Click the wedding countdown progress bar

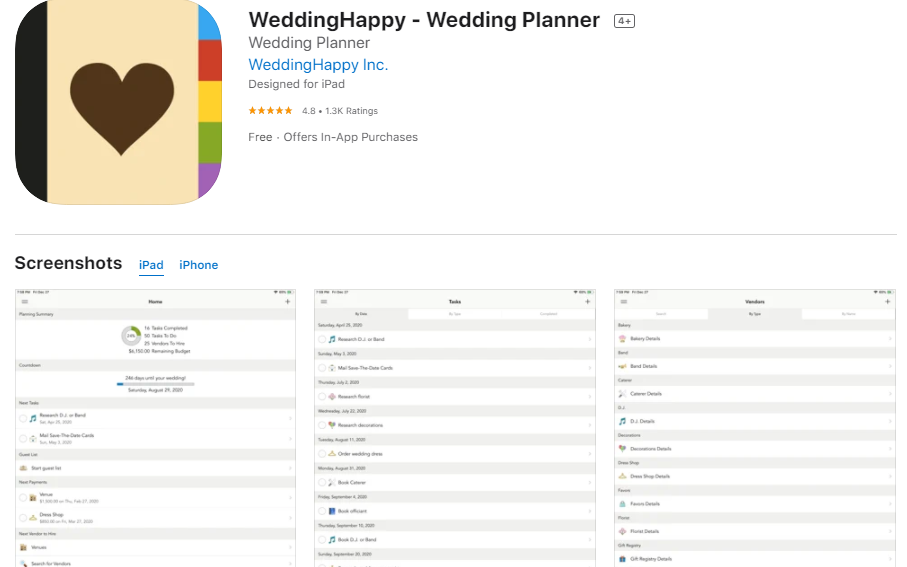point(156,384)
